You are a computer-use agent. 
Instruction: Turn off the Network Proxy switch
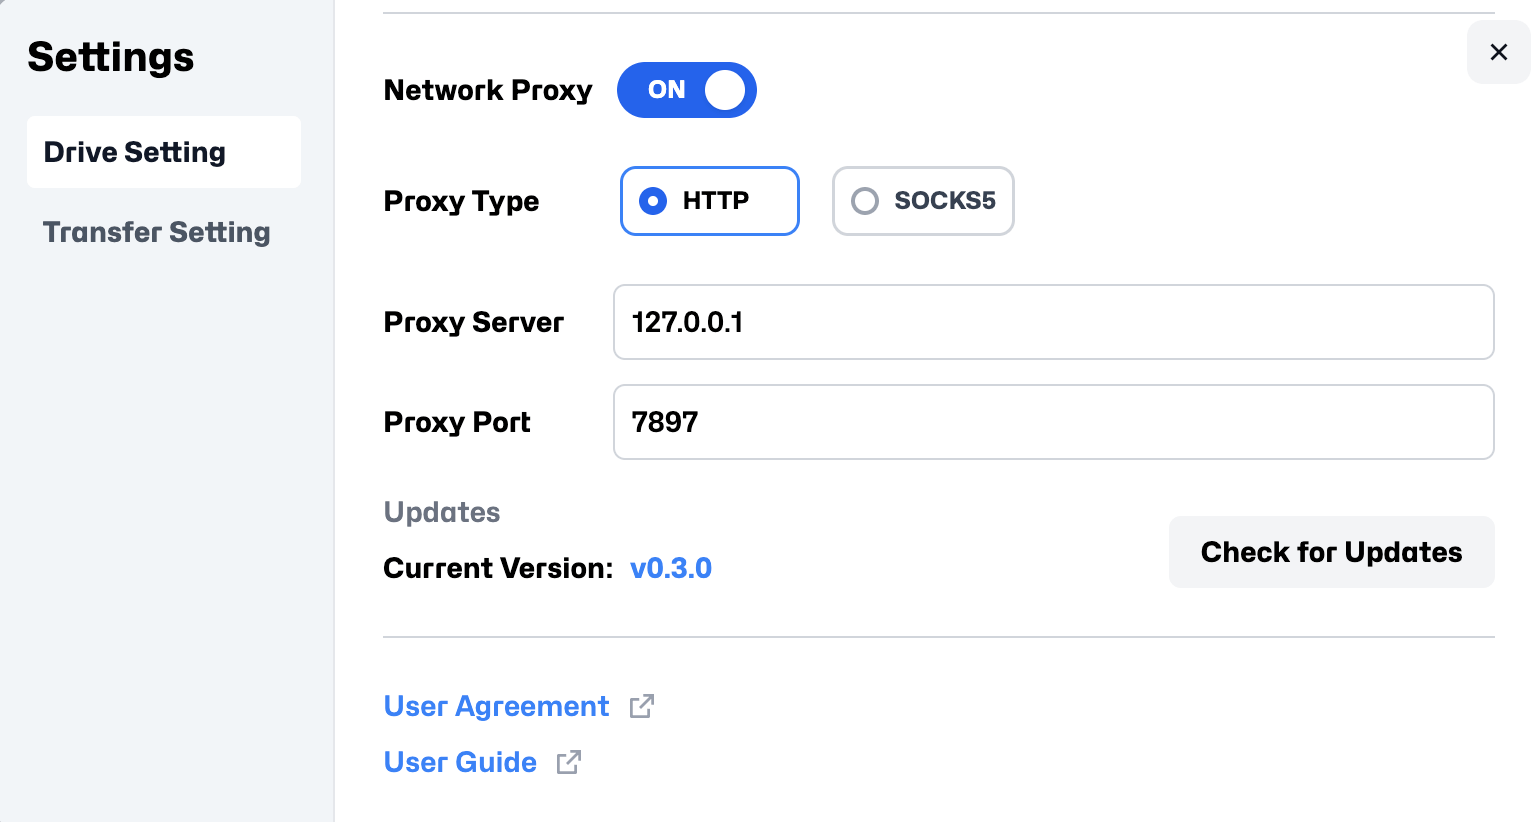click(x=687, y=90)
